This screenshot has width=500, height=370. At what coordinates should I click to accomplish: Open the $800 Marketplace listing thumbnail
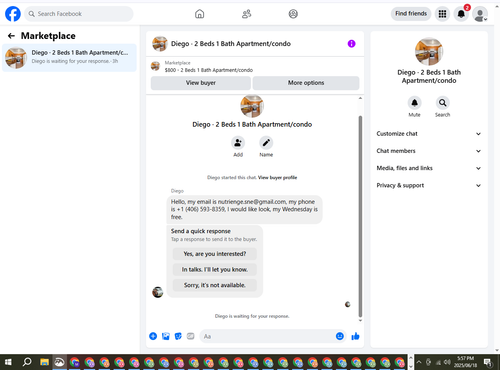point(155,66)
